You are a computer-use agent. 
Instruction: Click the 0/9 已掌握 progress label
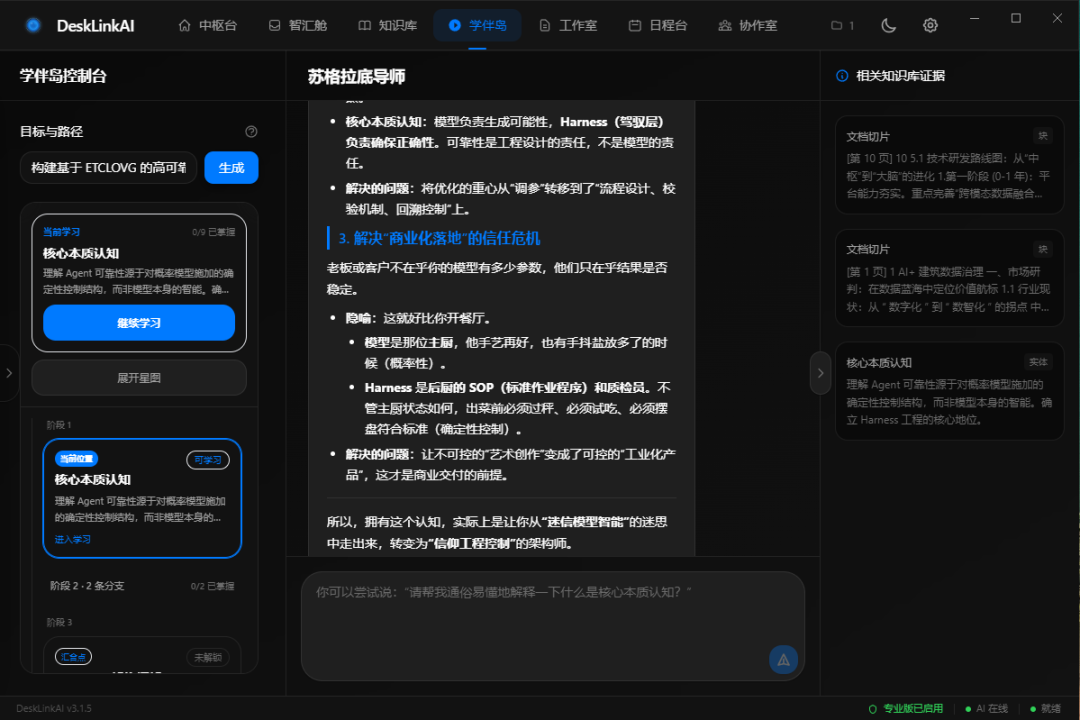(214, 232)
